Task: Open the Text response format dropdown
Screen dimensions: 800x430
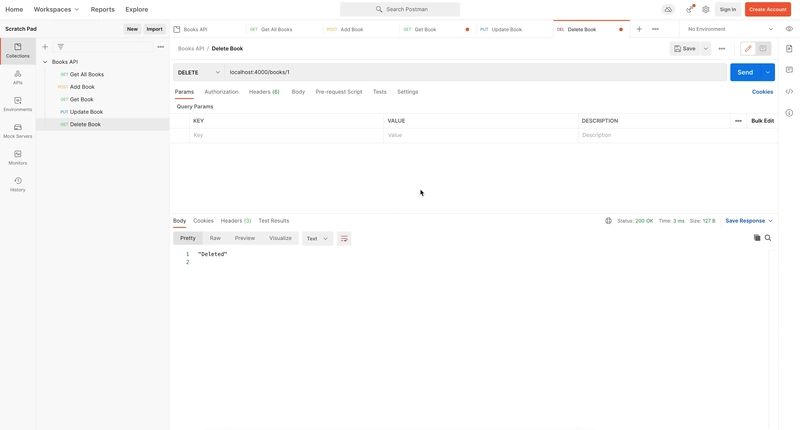Action: [x=317, y=238]
